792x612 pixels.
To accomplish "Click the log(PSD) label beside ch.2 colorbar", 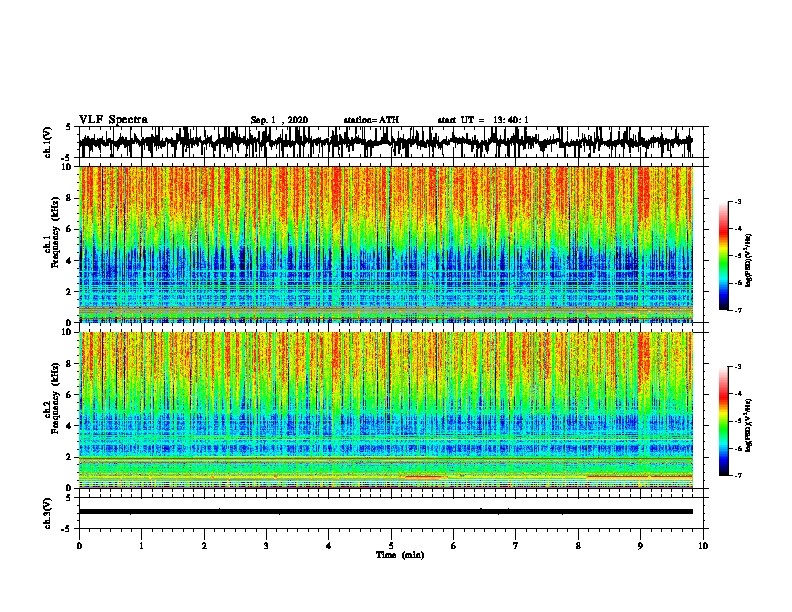I will [748, 425].
